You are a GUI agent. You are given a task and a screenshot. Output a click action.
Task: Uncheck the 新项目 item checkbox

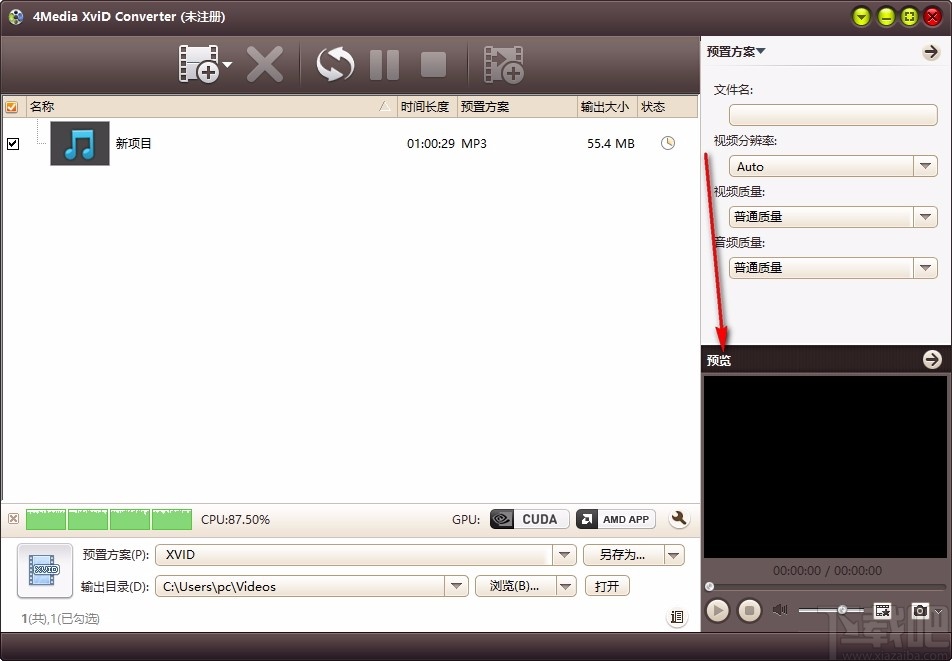tap(13, 143)
